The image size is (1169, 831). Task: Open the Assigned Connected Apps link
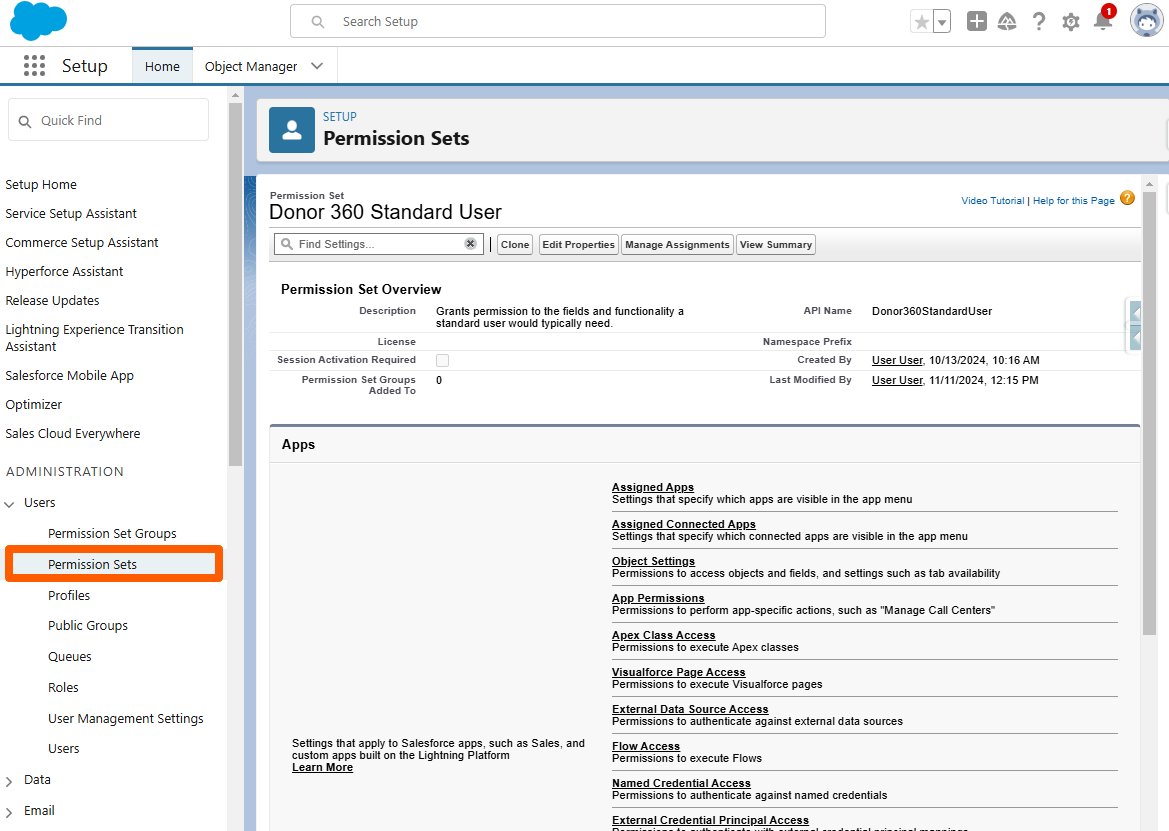(684, 524)
